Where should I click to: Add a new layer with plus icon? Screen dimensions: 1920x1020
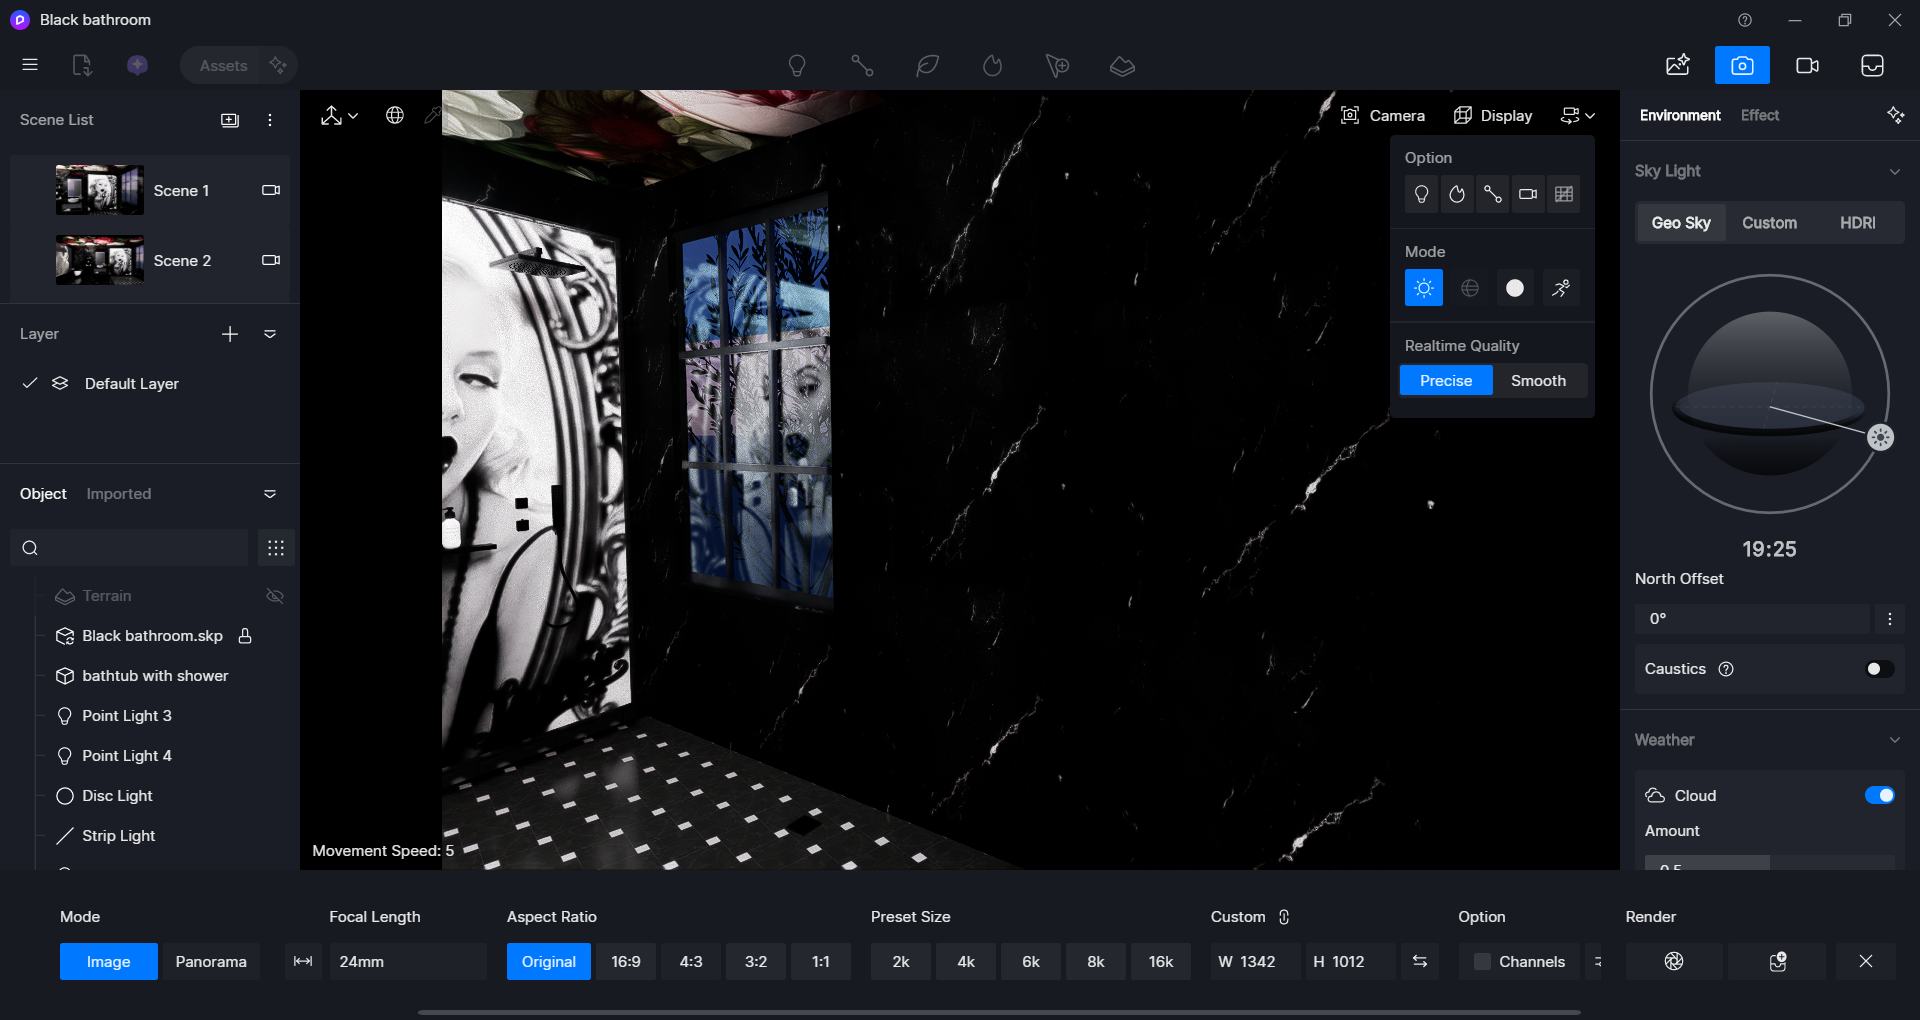click(230, 334)
